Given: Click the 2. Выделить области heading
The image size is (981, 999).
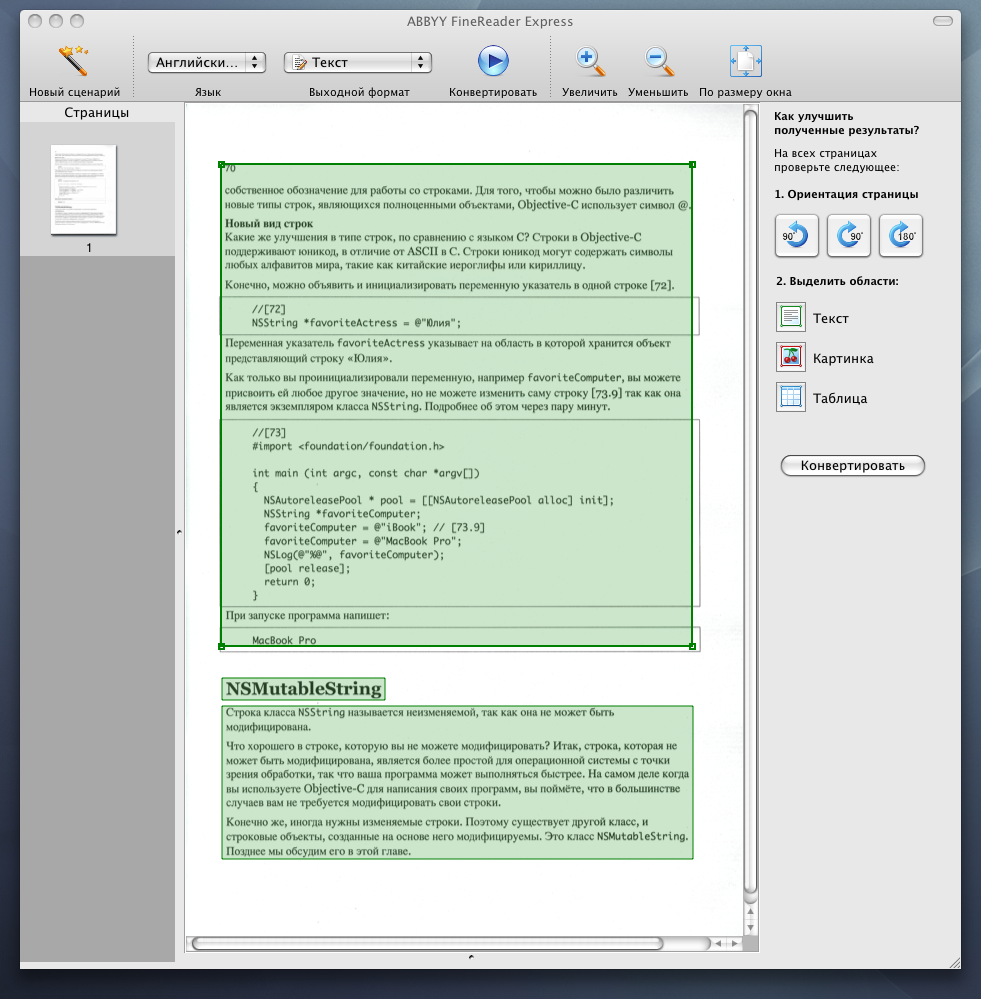Looking at the screenshot, I should [837, 281].
